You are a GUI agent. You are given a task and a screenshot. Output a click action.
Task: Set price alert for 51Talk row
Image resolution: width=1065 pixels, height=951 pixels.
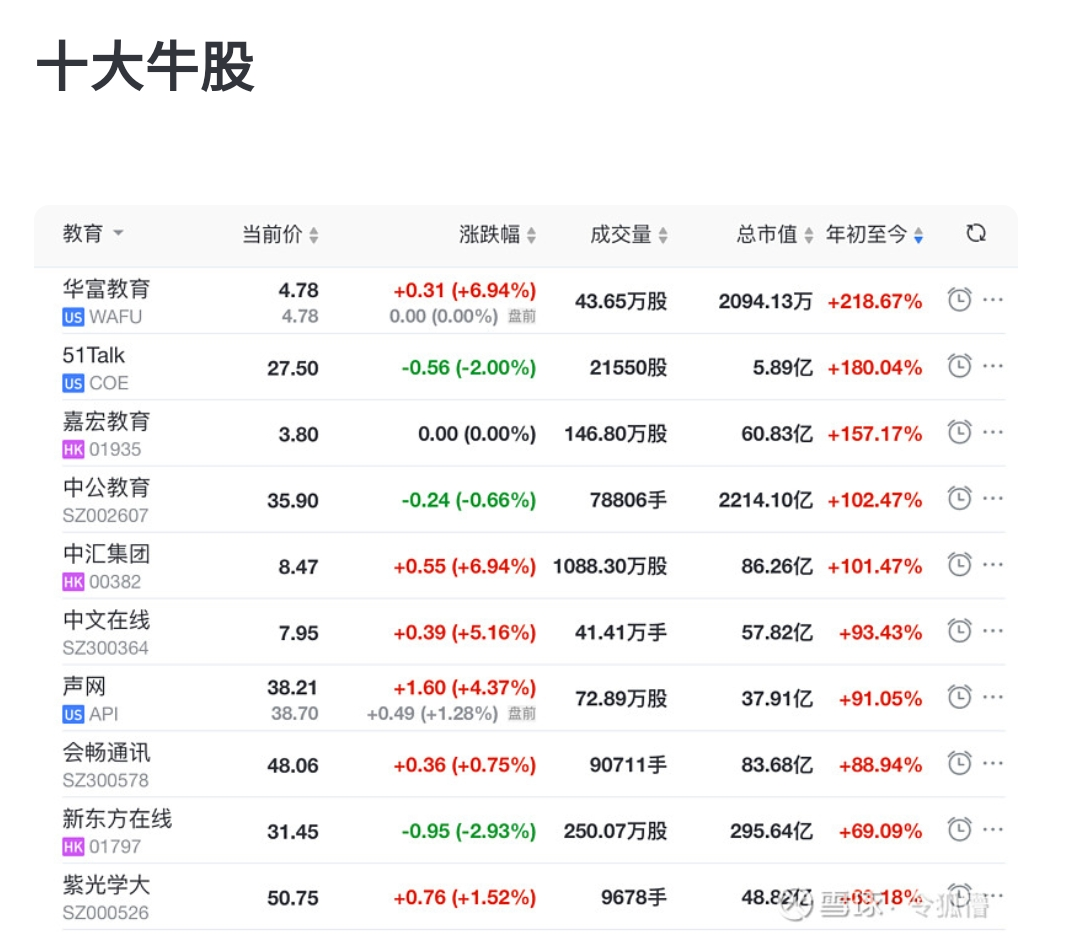click(959, 366)
